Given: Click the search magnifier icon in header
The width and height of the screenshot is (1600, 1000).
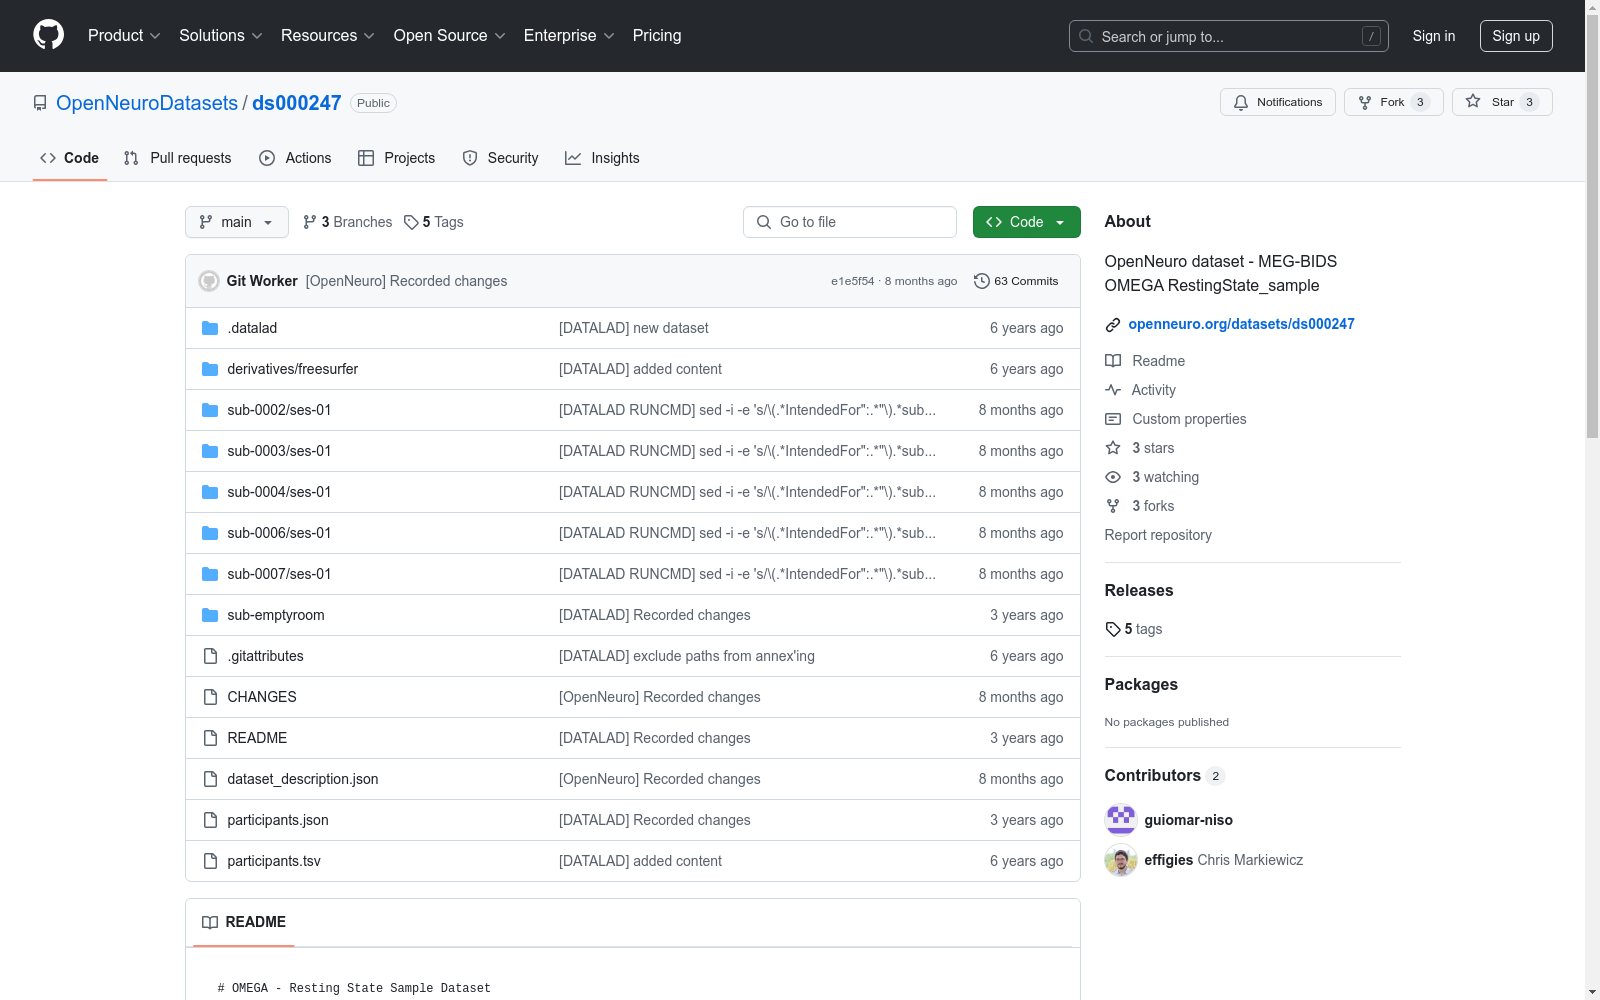Looking at the screenshot, I should [x=1086, y=36].
